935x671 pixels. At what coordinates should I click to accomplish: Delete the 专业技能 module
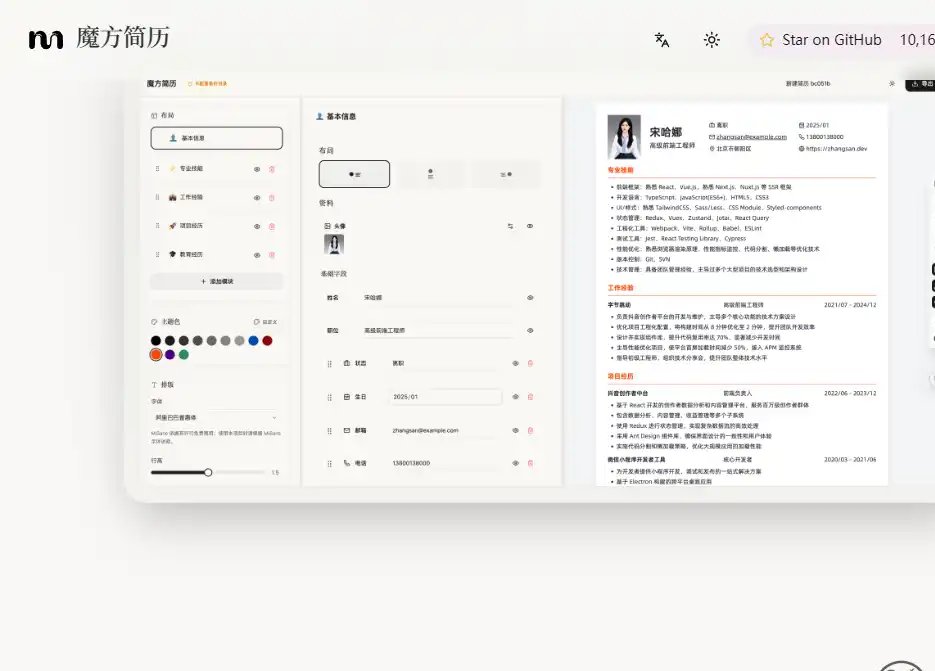(x=272, y=169)
